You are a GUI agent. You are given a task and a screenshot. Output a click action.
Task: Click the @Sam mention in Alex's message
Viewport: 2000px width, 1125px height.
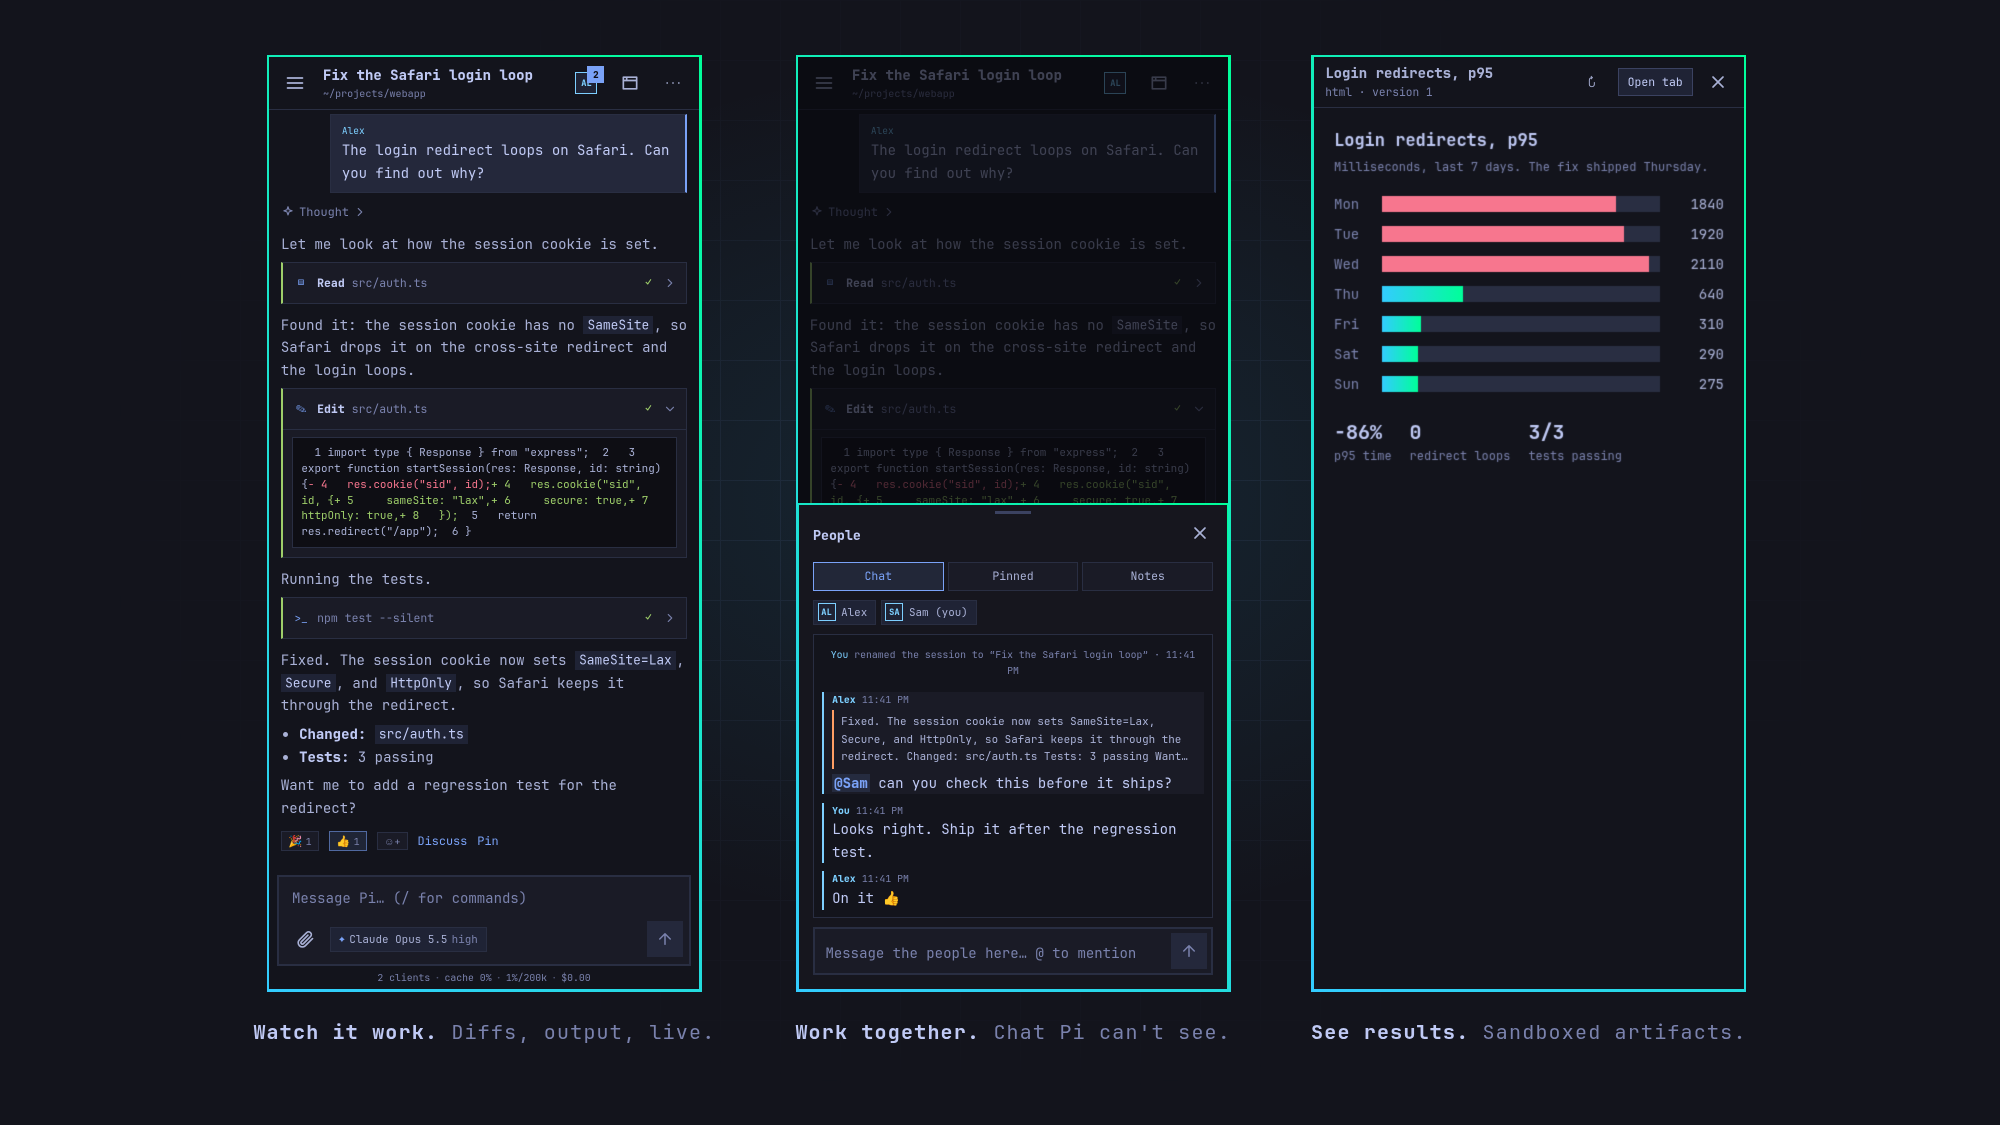pyautogui.click(x=851, y=783)
